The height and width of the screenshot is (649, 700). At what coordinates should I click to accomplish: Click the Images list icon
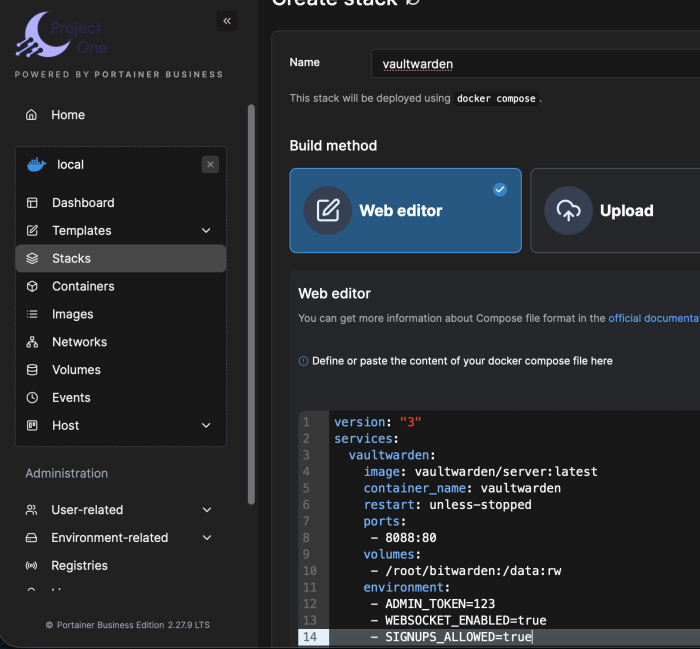[x=32, y=314]
